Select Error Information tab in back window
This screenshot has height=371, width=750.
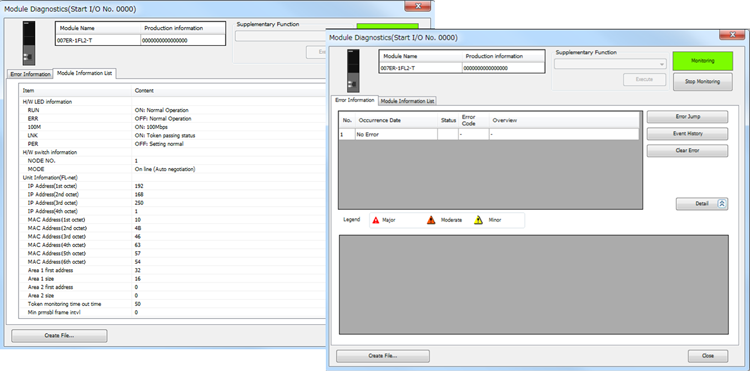[30, 74]
